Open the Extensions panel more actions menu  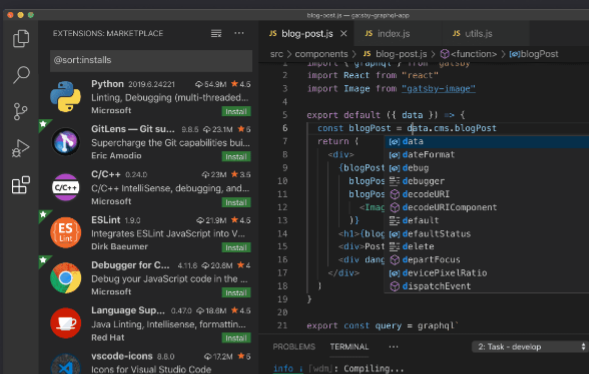239,33
